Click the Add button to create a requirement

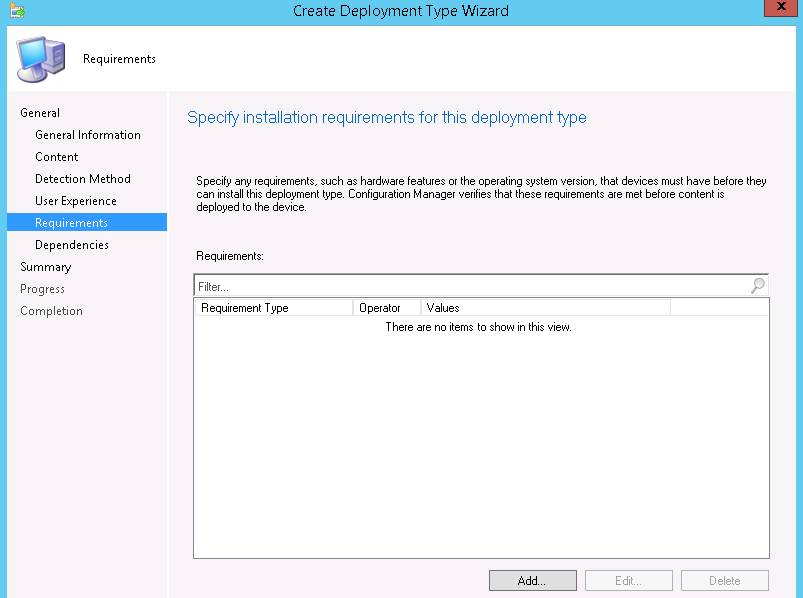532,580
